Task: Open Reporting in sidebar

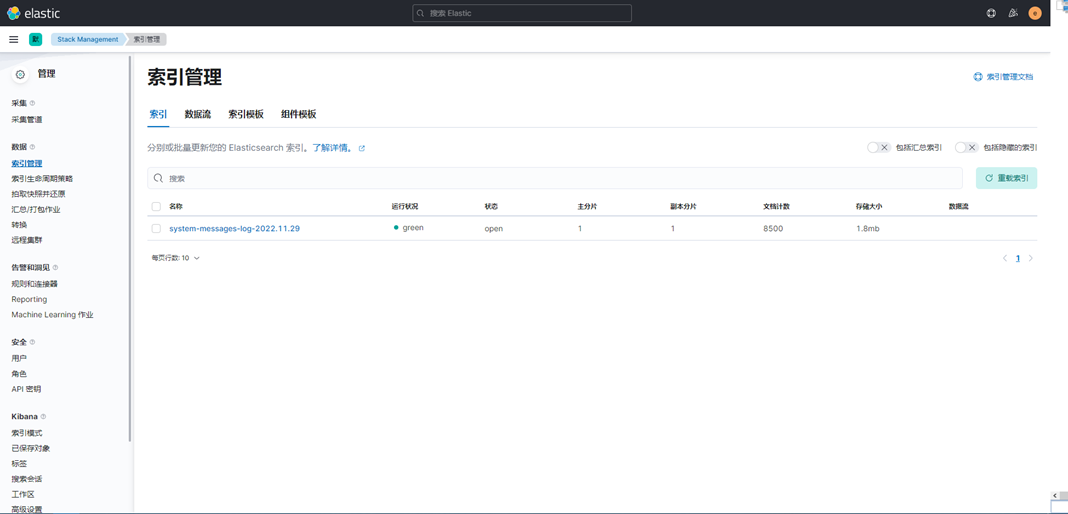Action: (x=29, y=300)
